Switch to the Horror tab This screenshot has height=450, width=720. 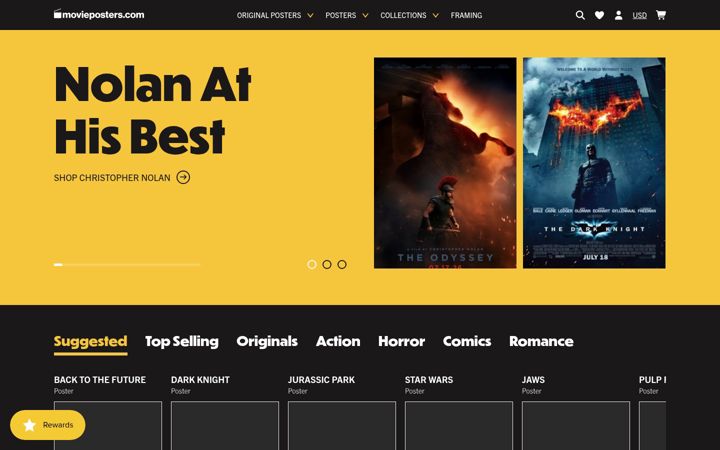tap(401, 342)
